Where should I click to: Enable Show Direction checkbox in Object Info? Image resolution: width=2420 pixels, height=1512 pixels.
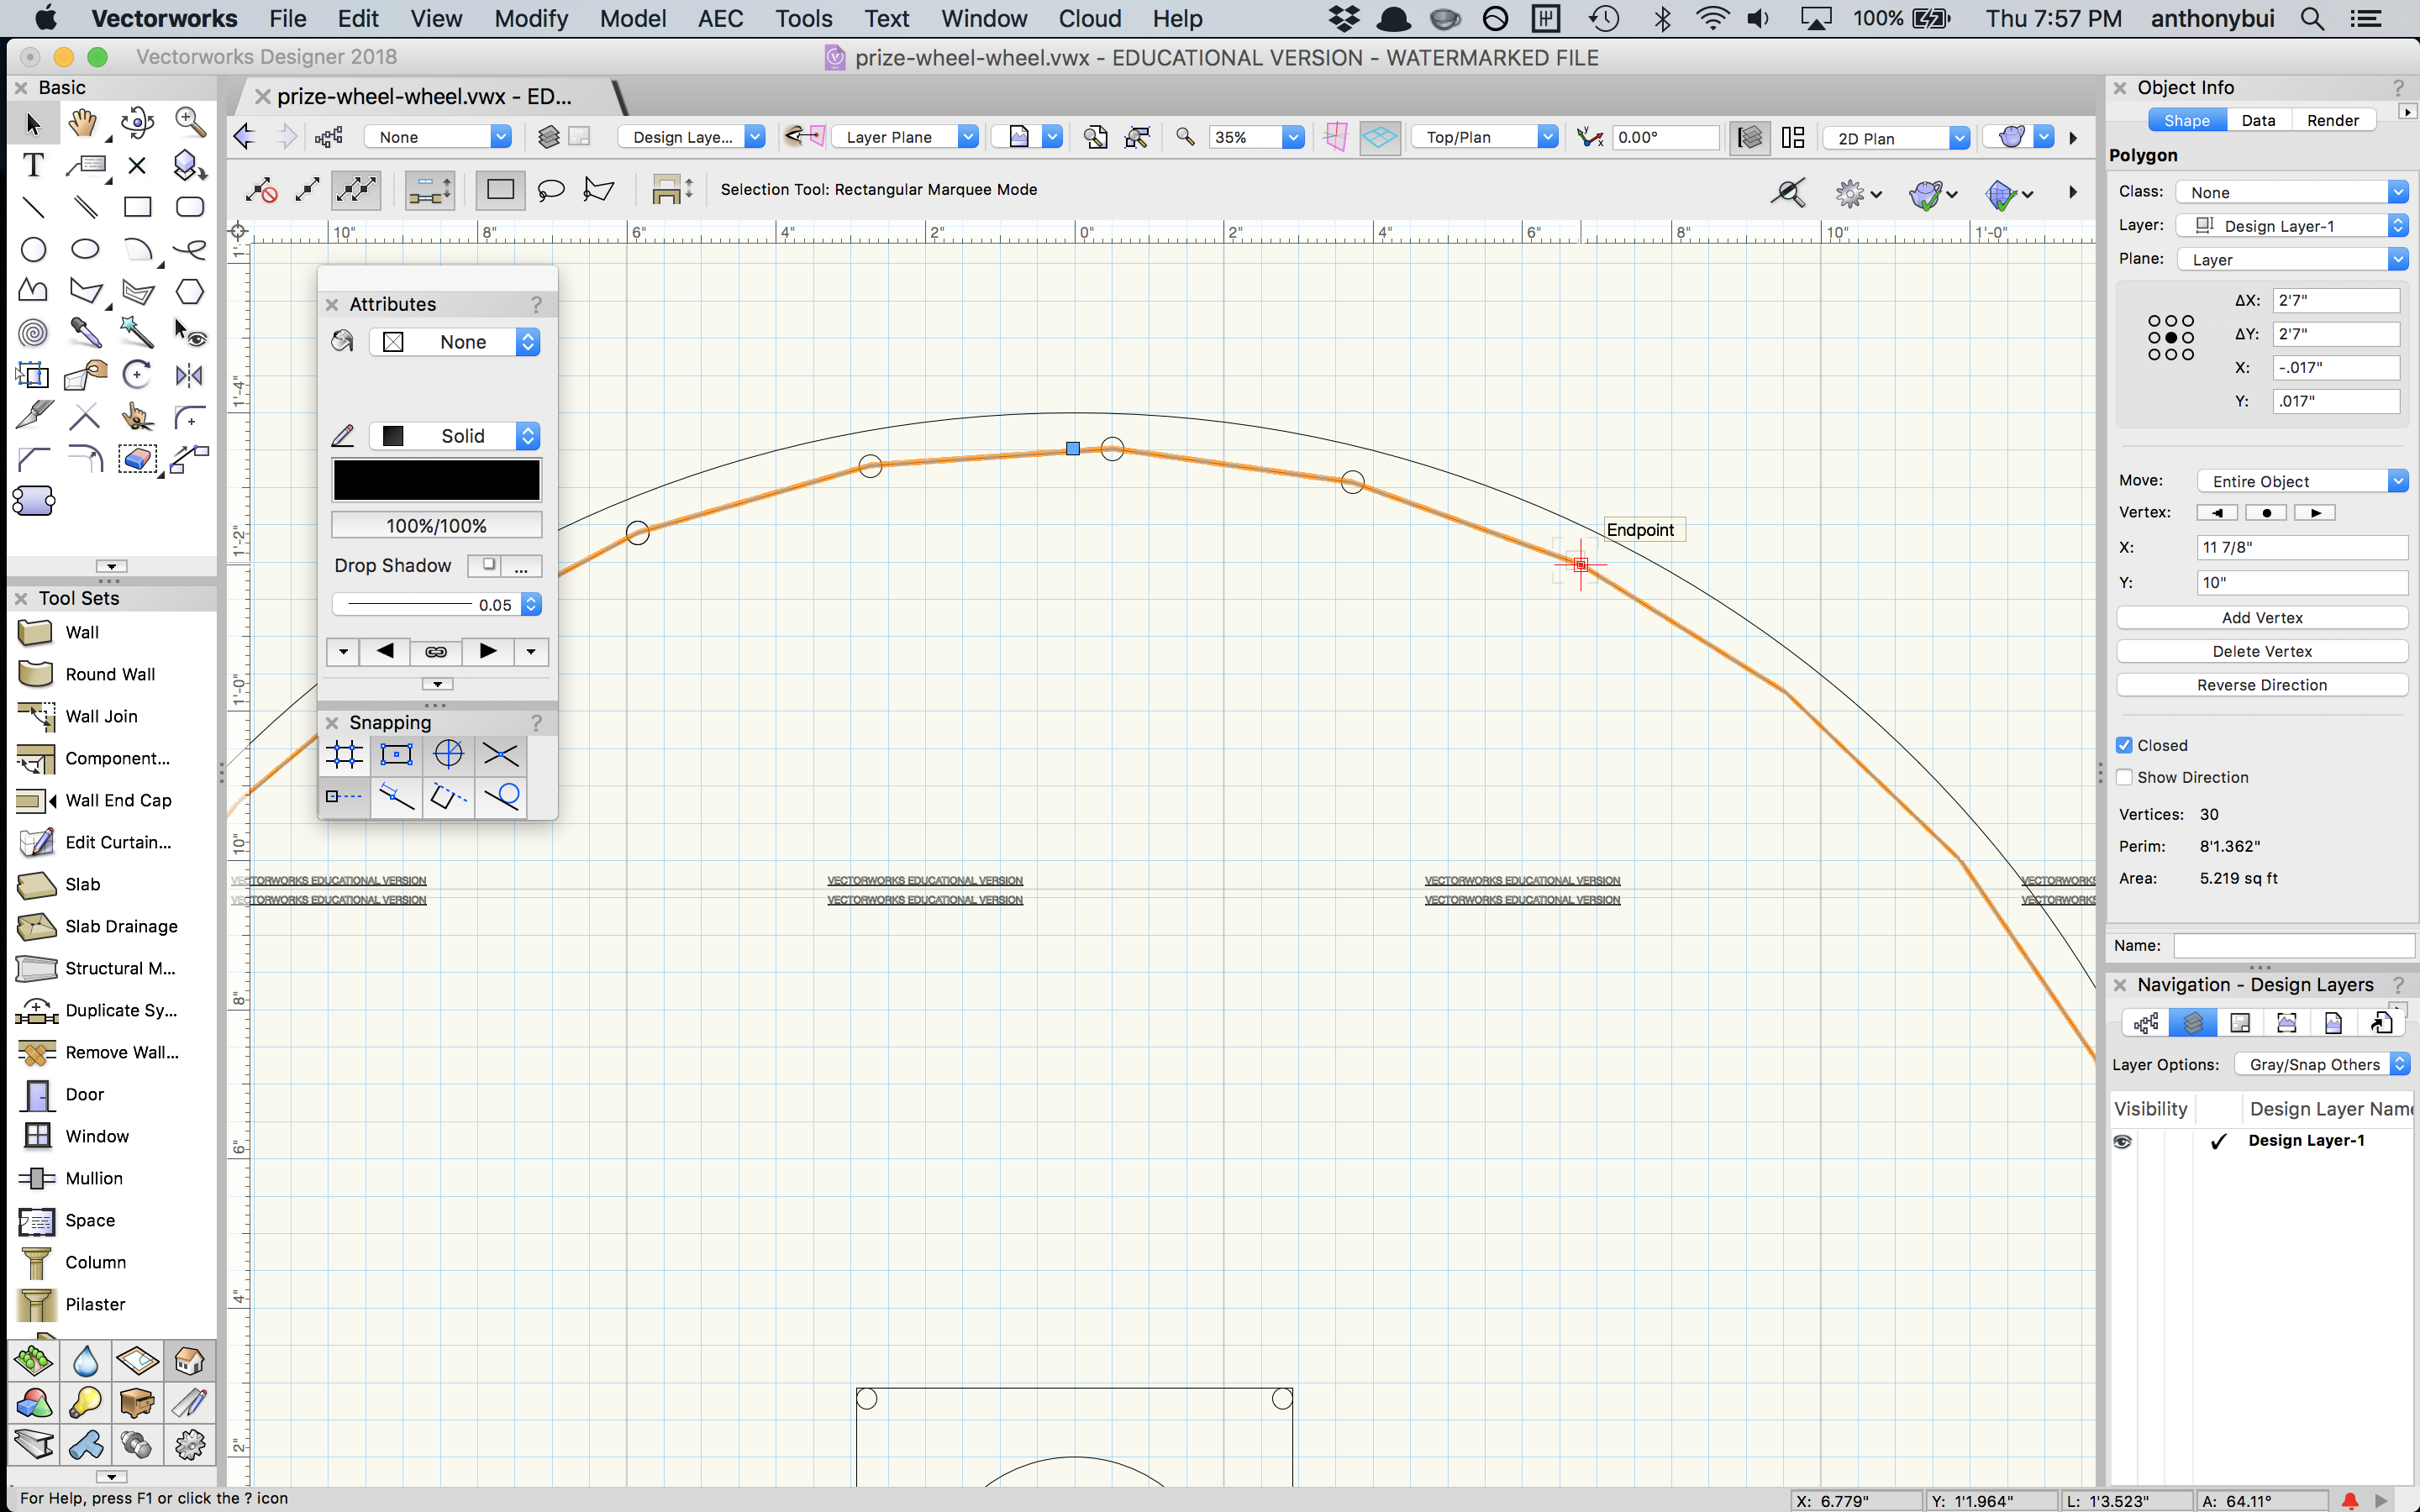[x=2124, y=777]
